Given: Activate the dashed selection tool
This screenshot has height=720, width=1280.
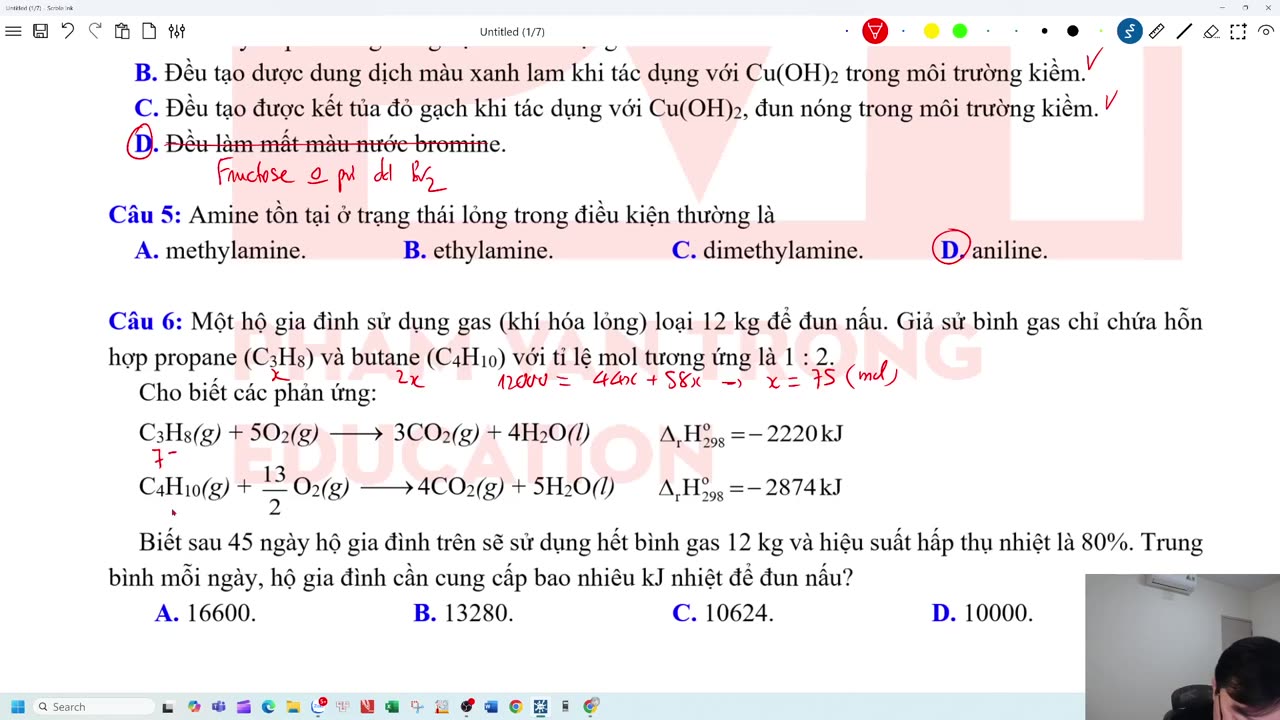Looking at the screenshot, I should click(x=1239, y=31).
